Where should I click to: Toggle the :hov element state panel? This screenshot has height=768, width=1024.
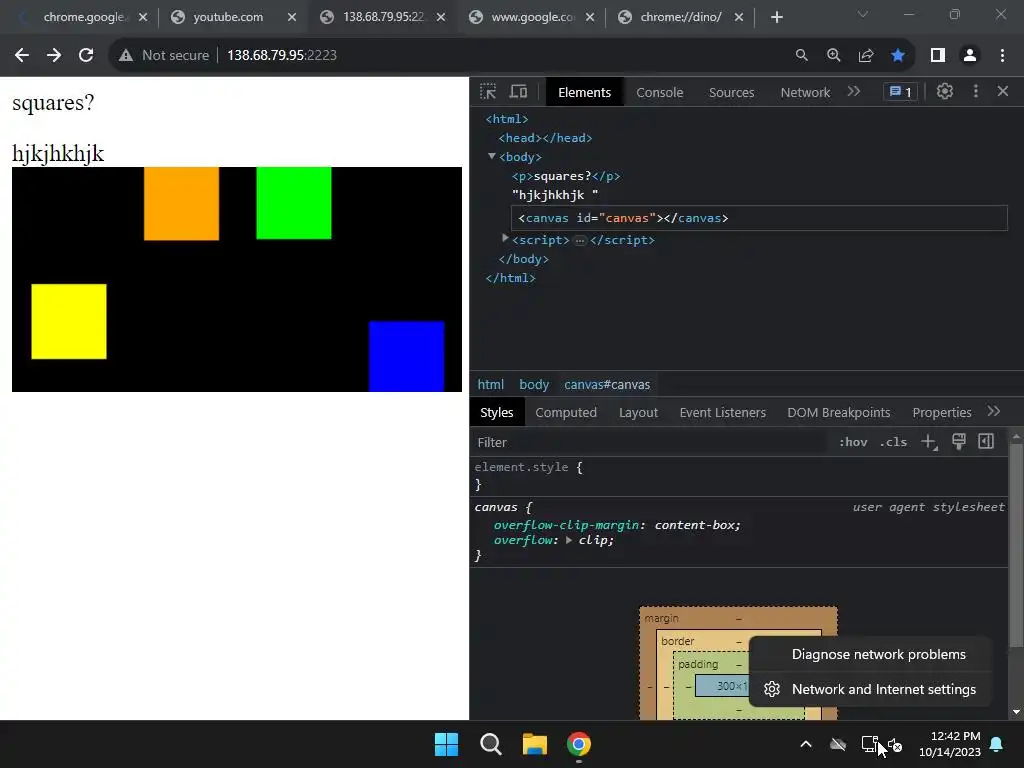[x=853, y=442]
